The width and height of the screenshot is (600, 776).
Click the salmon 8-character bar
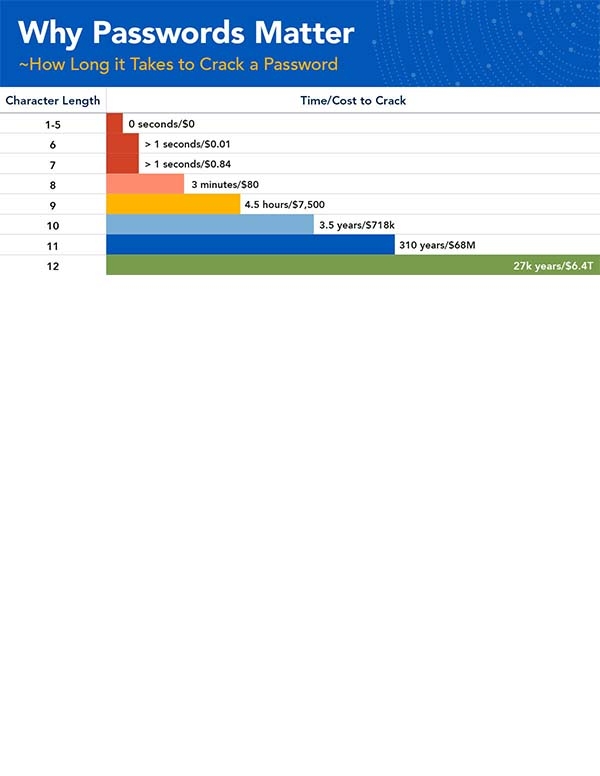tap(145, 184)
